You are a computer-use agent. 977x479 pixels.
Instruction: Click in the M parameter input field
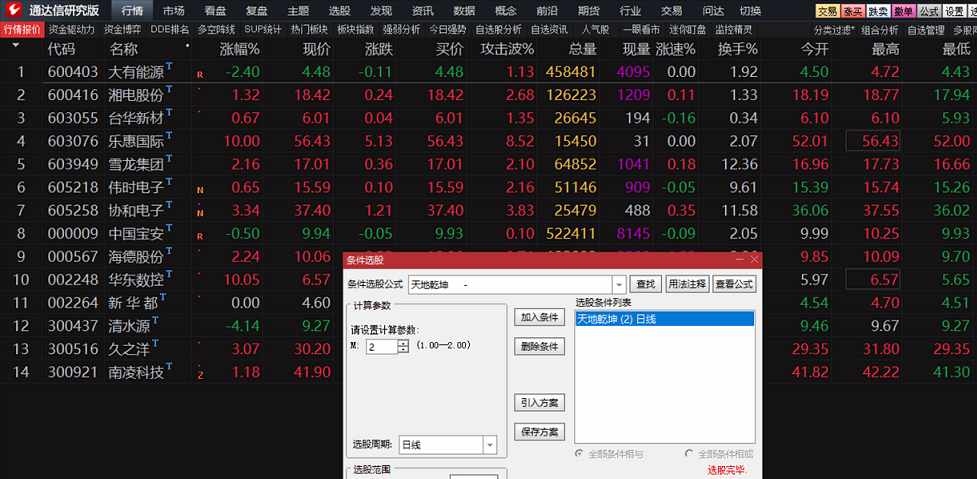point(381,347)
